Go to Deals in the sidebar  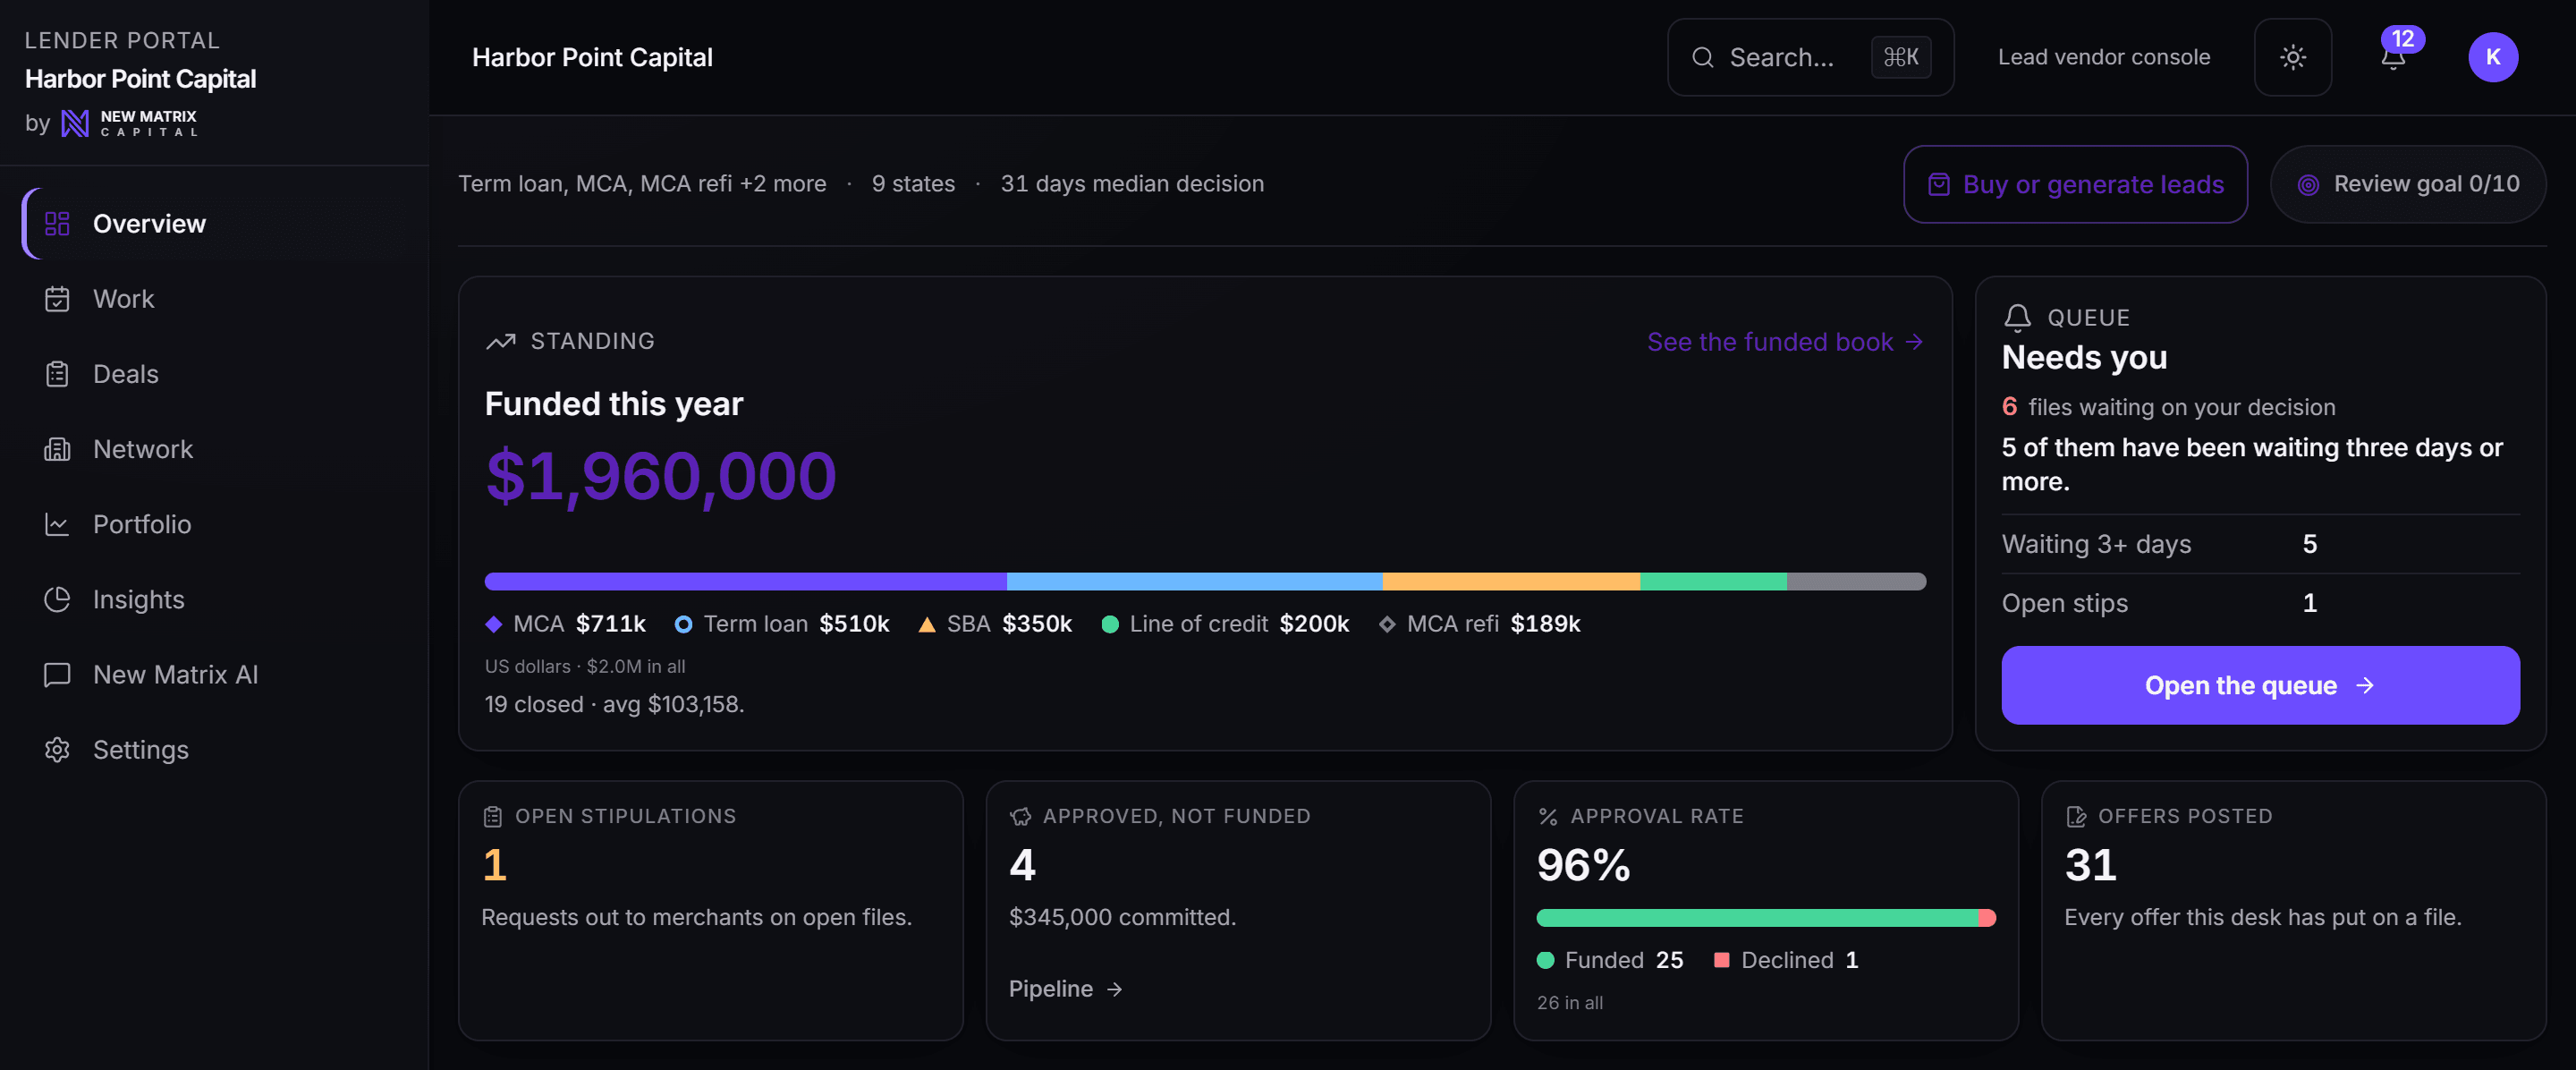click(x=214, y=374)
